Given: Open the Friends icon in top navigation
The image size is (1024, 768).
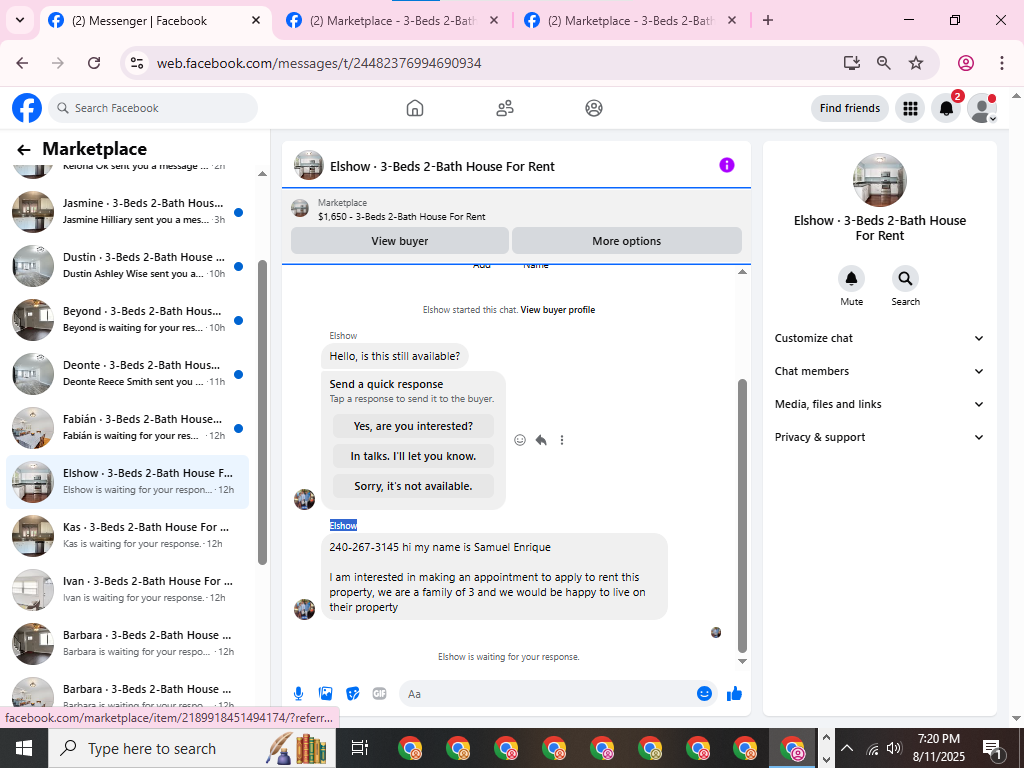Looking at the screenshot, I should (505, 108).
